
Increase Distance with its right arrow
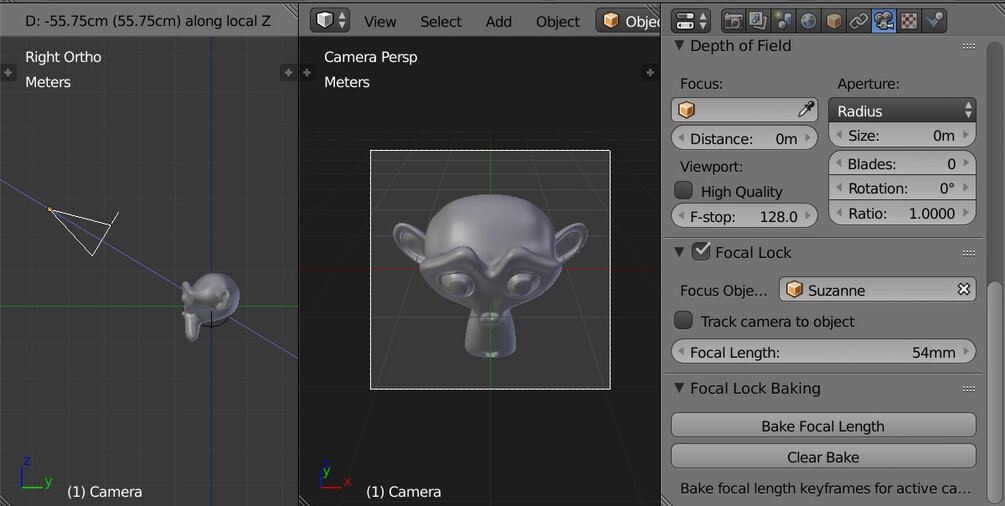click(x=809, y=139)
